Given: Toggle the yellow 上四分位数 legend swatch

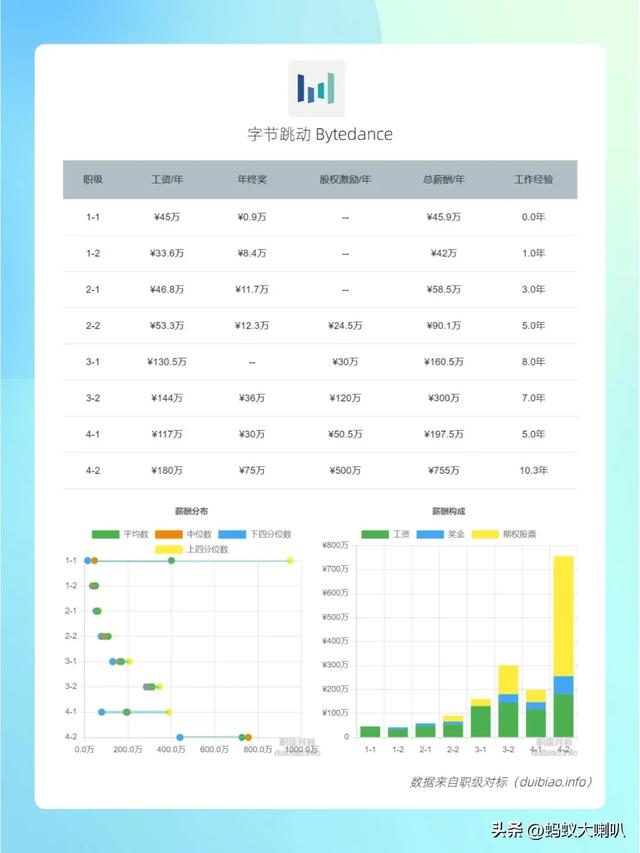Looking at the screenshot, I should click(x=169, y=549).
